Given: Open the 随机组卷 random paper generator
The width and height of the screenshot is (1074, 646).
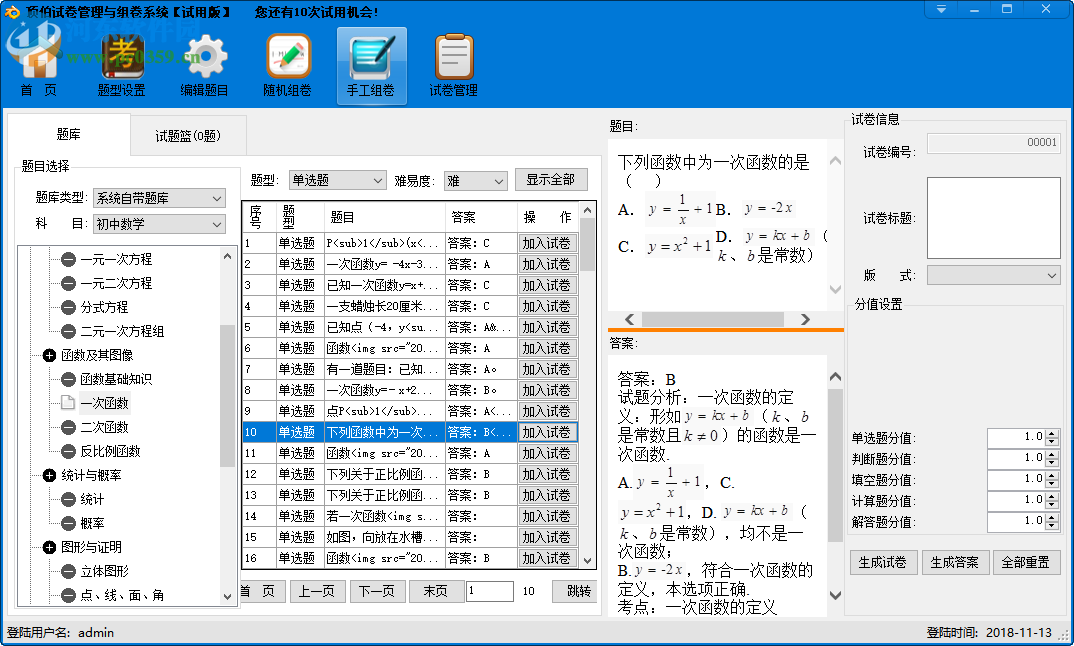Looking at the screenshot, I should pyautogui.click(x=286, y=62).
